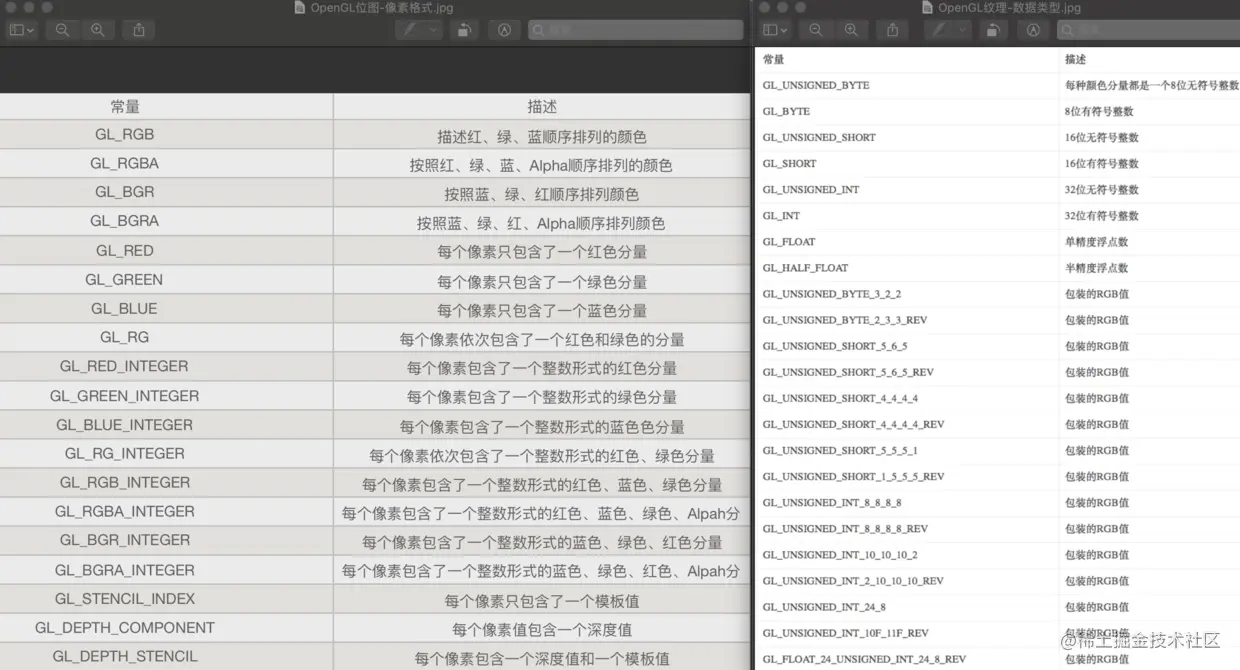Zoom out in the 像素格式.jpg window
Image resolution: width=1240 pixels, height=670 pixels.
pyautogui.click(x=62, y=30)
